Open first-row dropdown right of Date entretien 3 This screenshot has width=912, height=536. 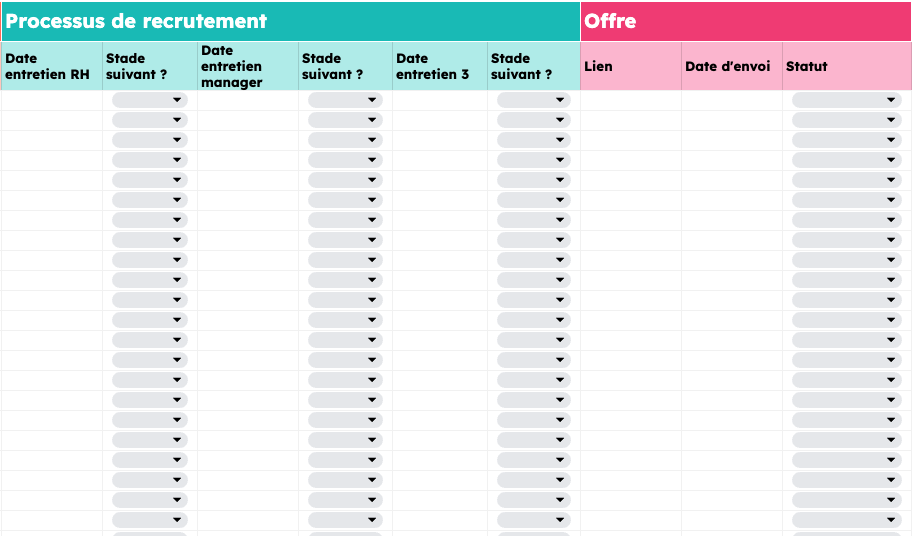[x=534, y=100]
